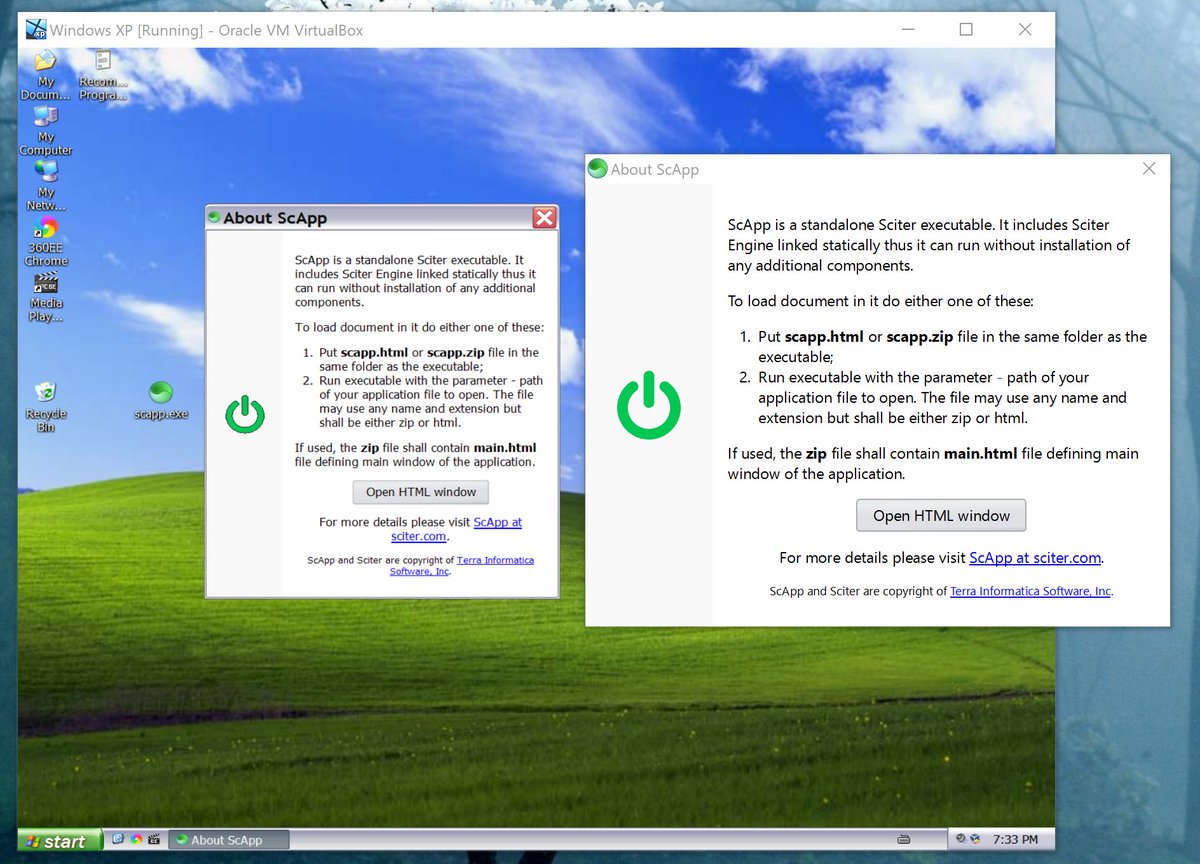The image size is (1200, 864).
Task: Click bold main.html text in right window
Action: [980, 453]
